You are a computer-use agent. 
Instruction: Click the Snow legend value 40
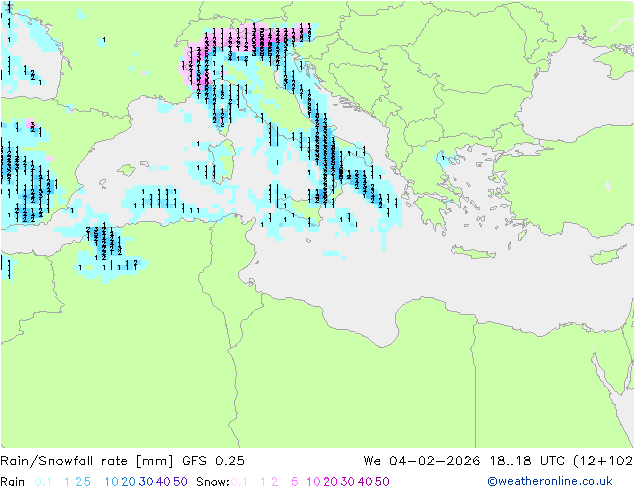(x=365, y=482)
